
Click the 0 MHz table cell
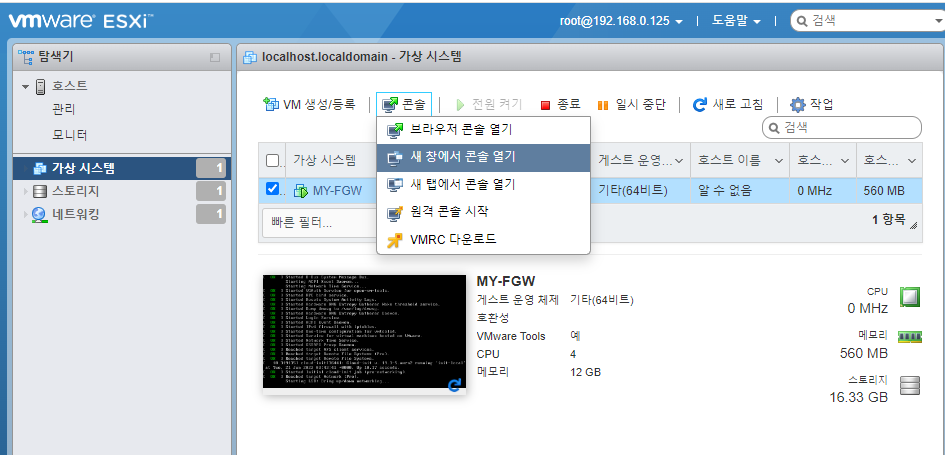pos(814,191)
